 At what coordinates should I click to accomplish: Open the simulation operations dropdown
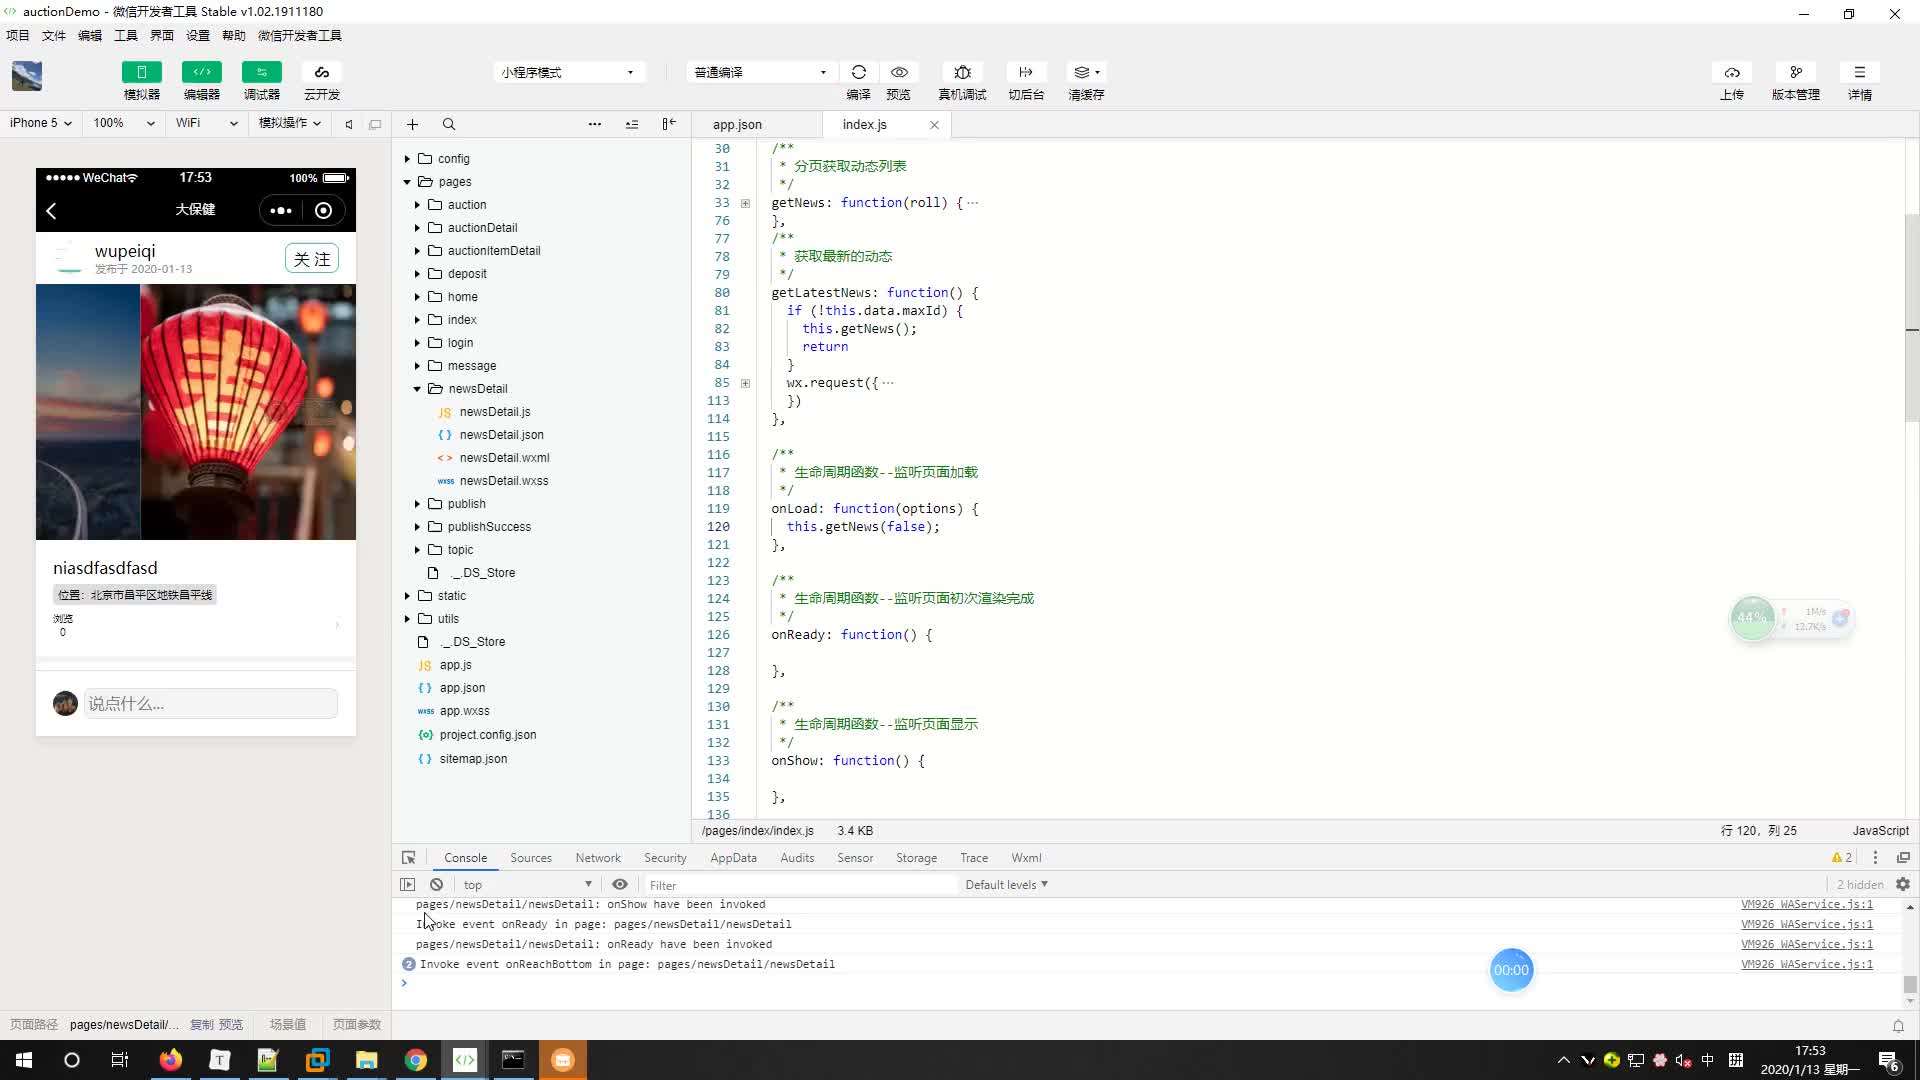point(289,123)
